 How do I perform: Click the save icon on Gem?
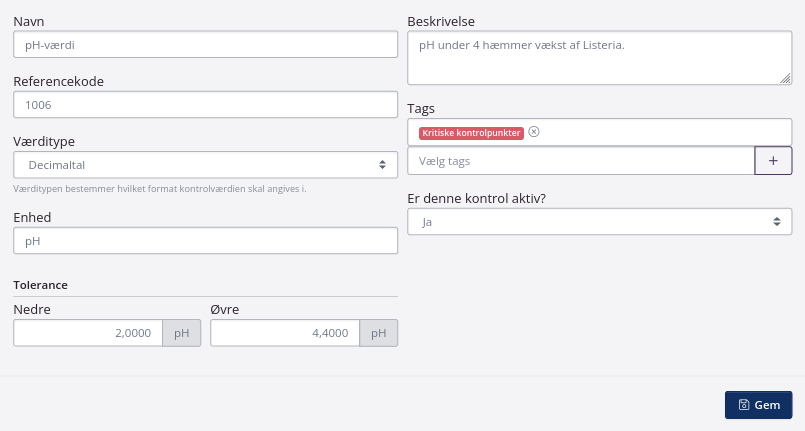744,405
